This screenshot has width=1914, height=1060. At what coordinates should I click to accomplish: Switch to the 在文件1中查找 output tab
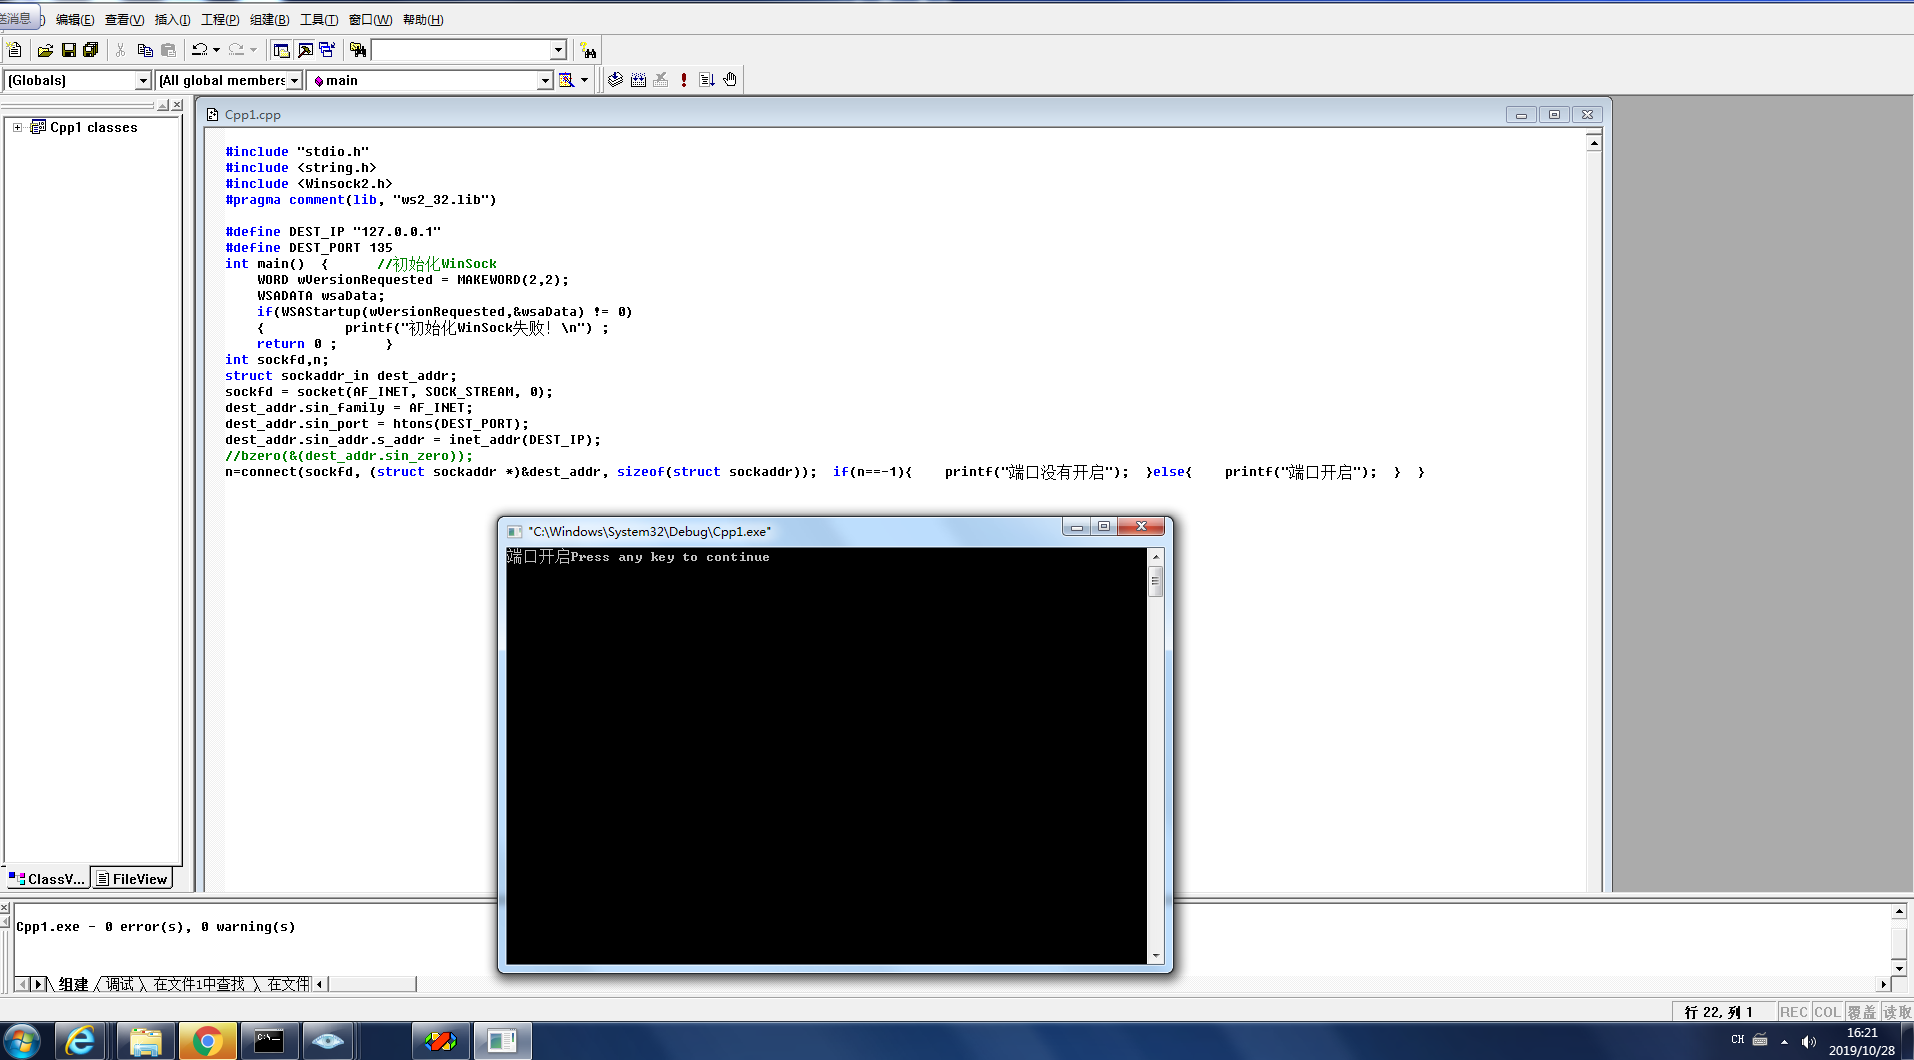199,984
